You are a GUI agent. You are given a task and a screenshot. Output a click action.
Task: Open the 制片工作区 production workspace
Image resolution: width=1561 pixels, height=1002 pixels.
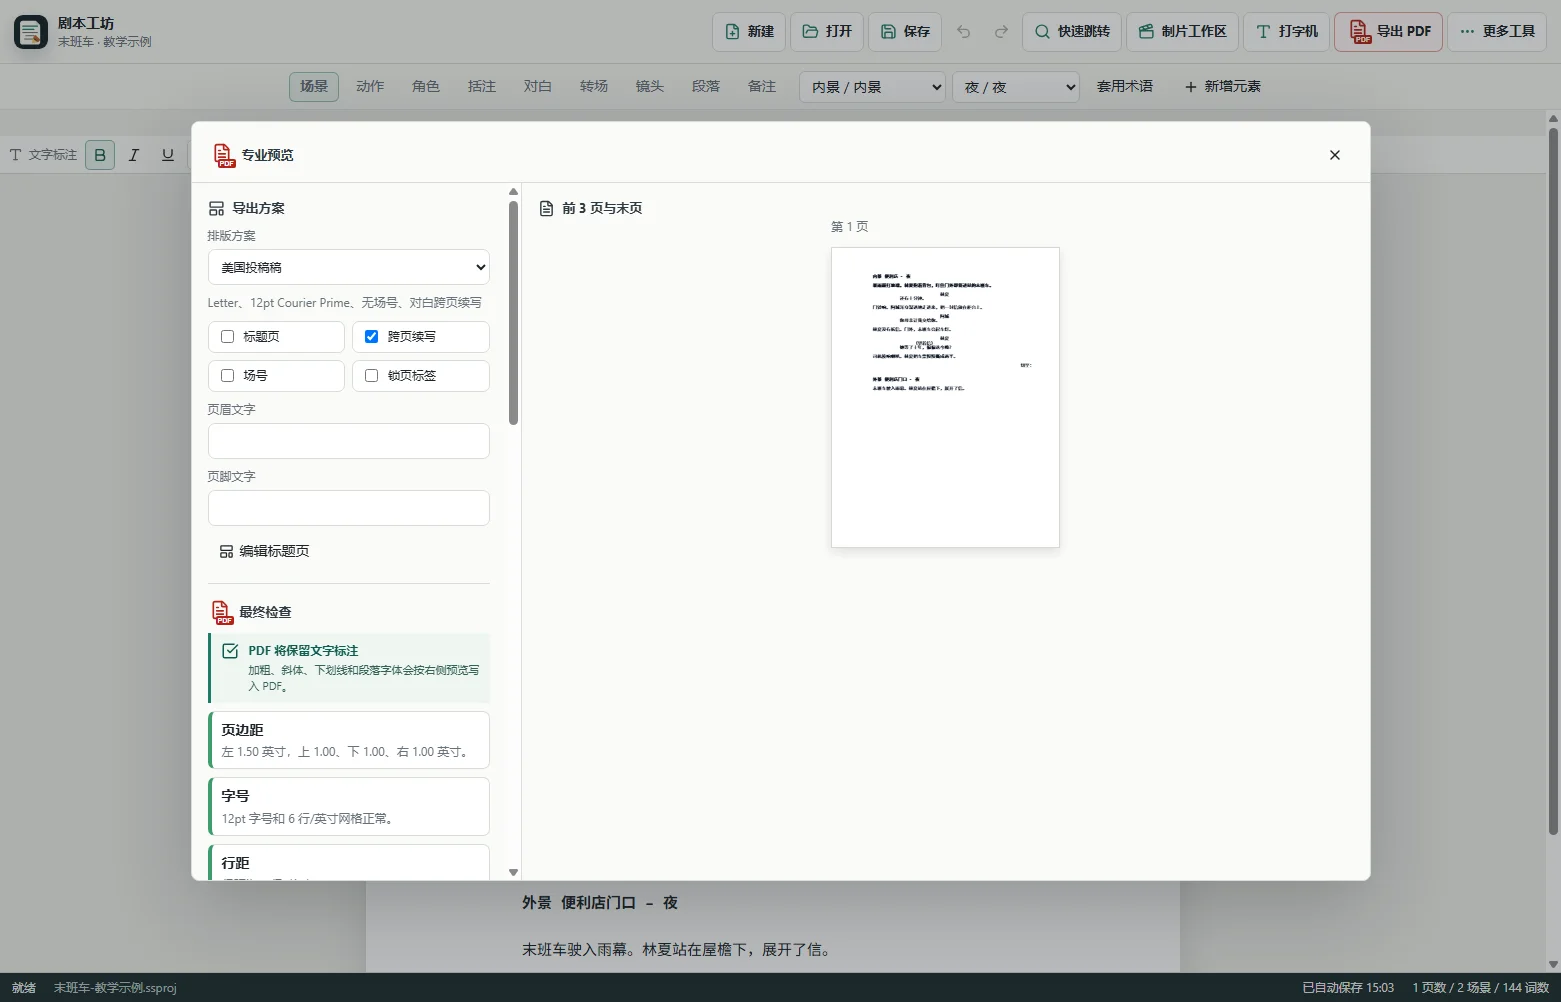[1183, 32]
